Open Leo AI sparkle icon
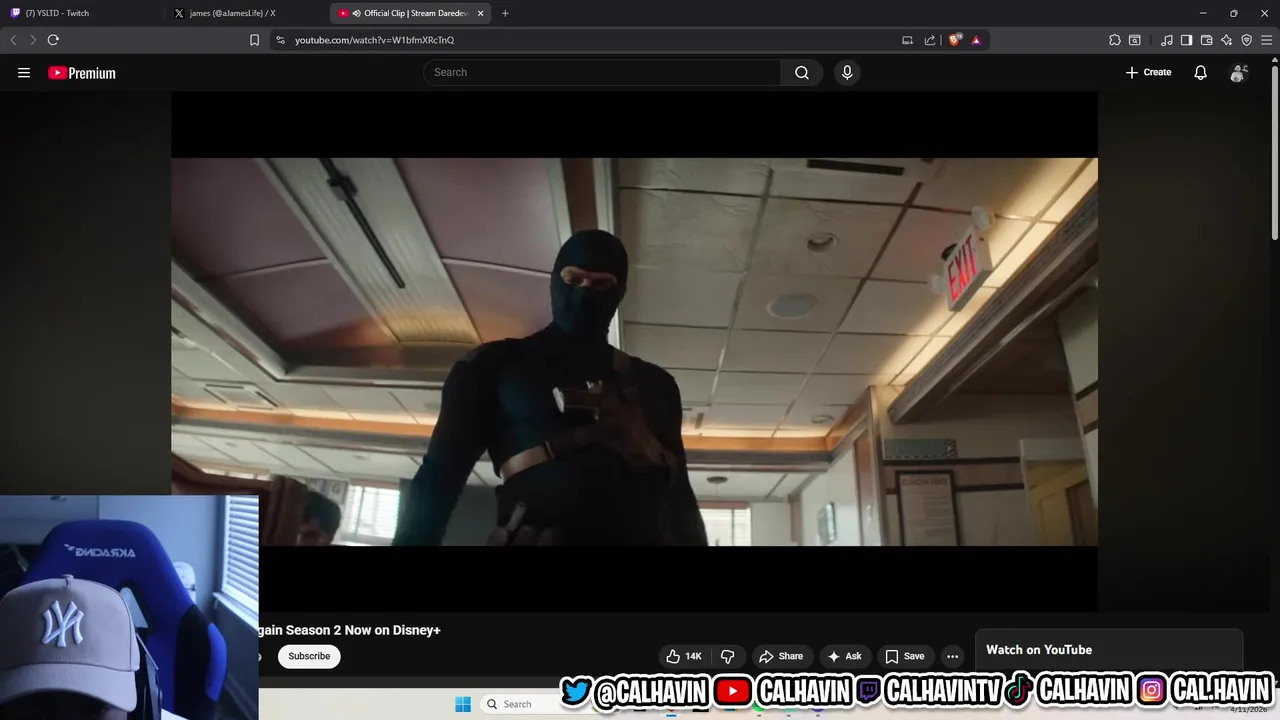The image size is (1280, 720). coord(1226,40)
